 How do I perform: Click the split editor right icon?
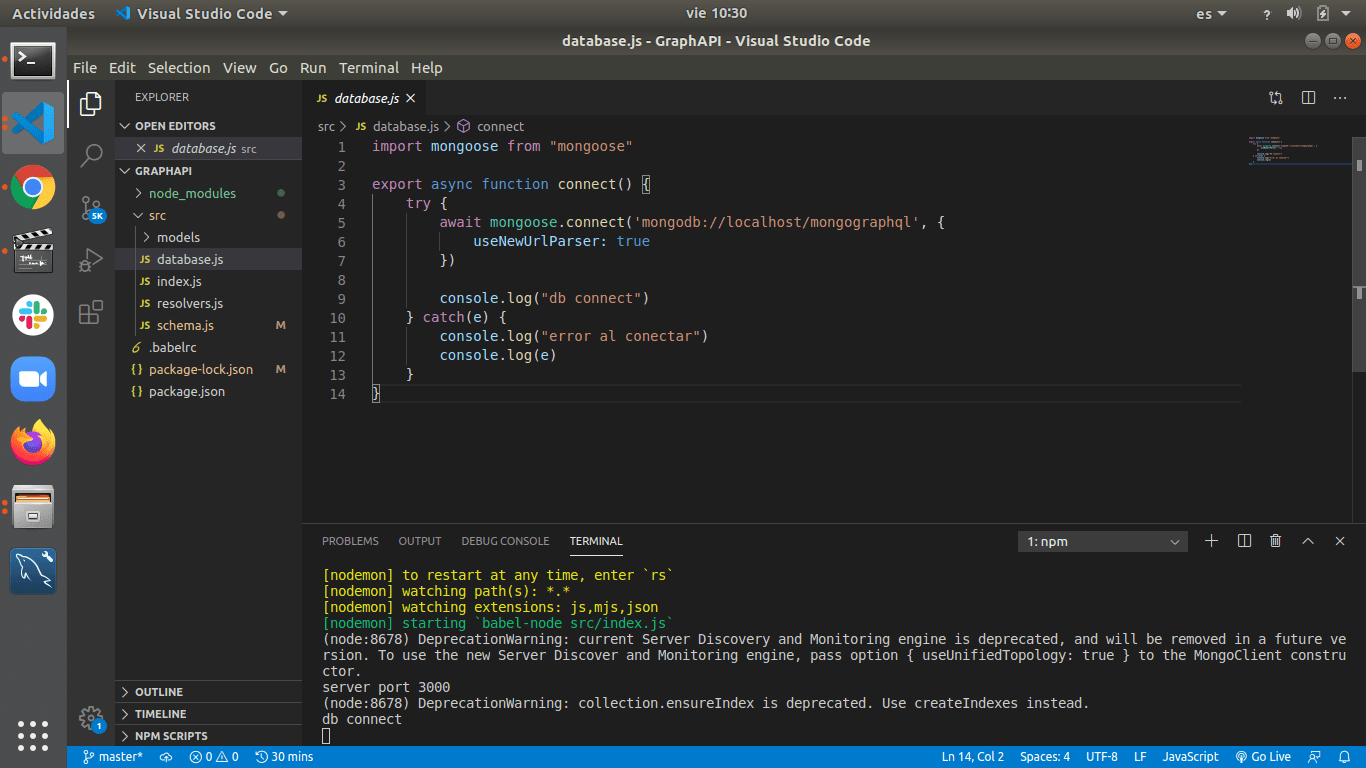[1308, 98]
